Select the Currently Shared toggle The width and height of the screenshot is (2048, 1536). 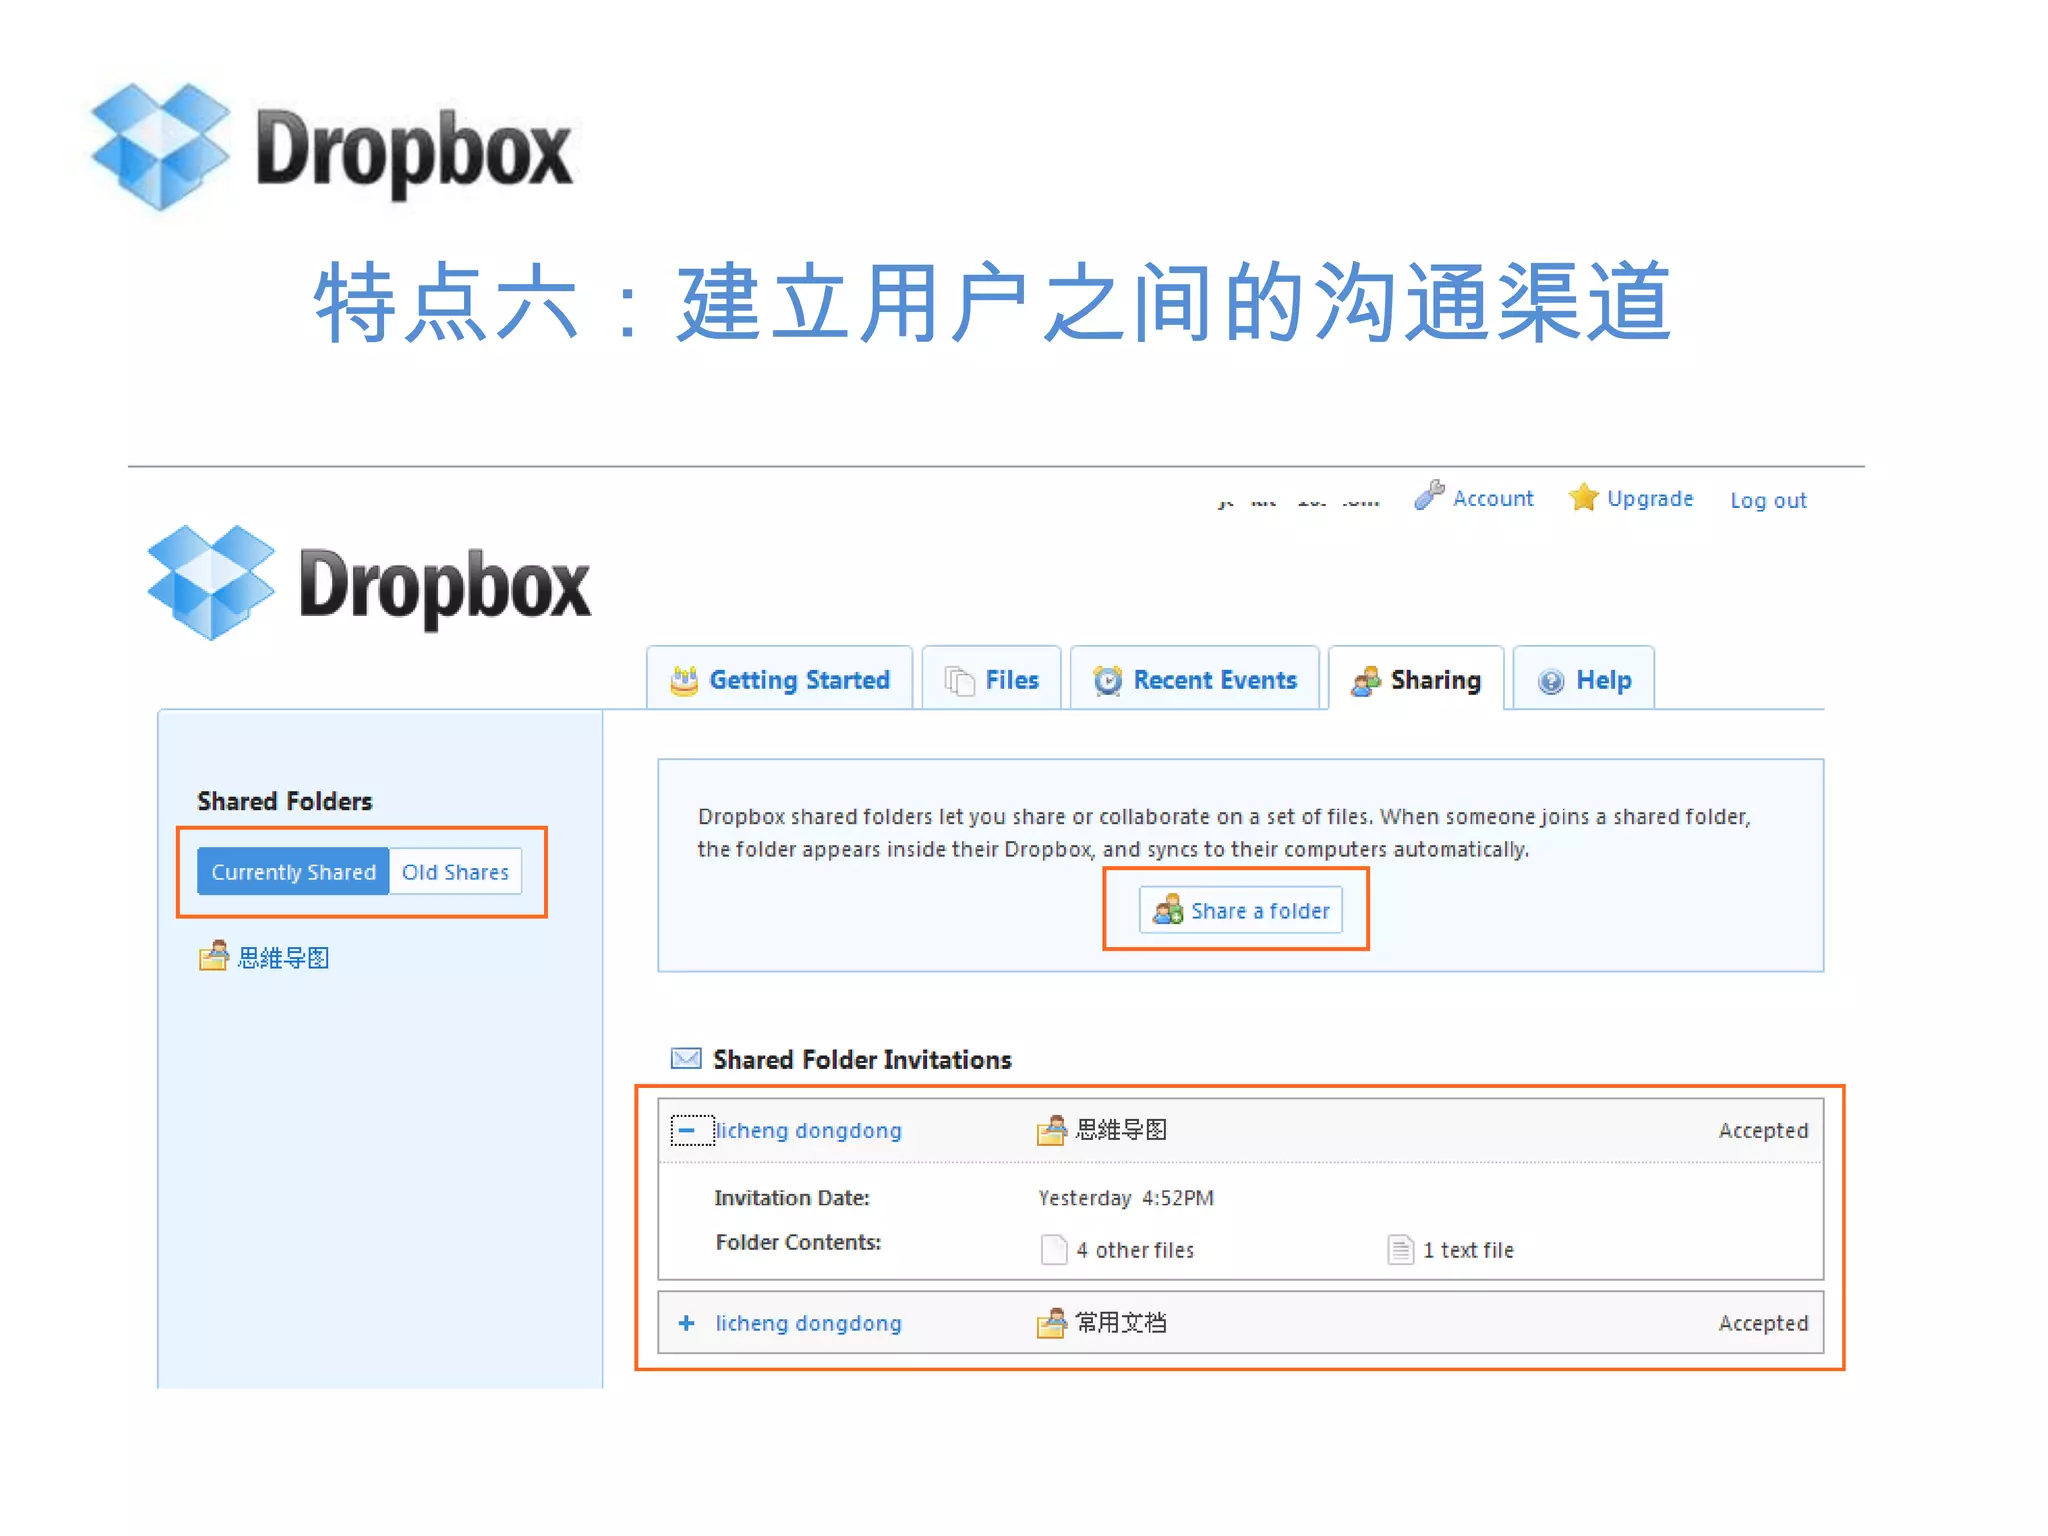[293, 872]
